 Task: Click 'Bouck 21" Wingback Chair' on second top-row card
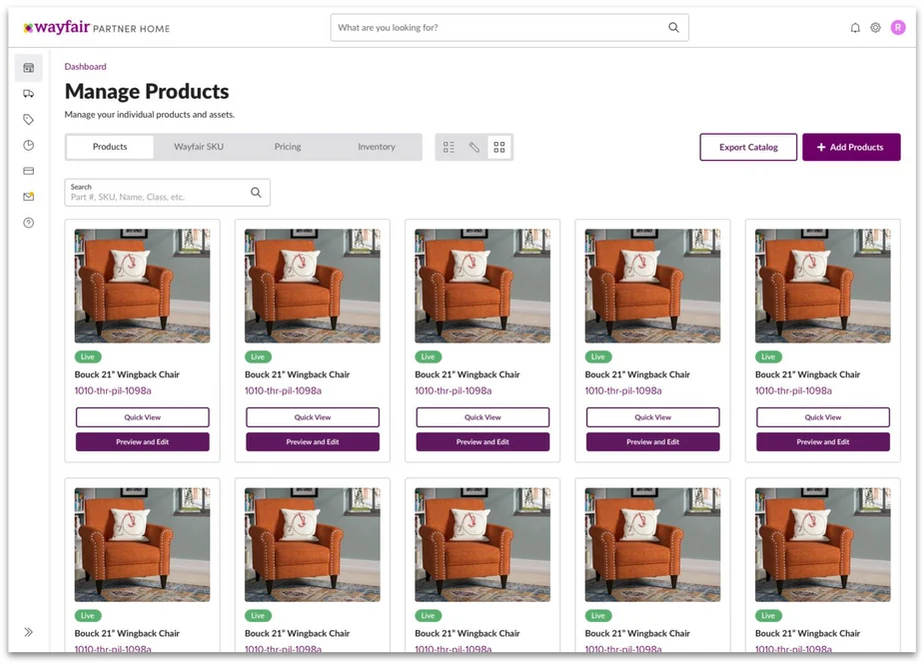297,374
